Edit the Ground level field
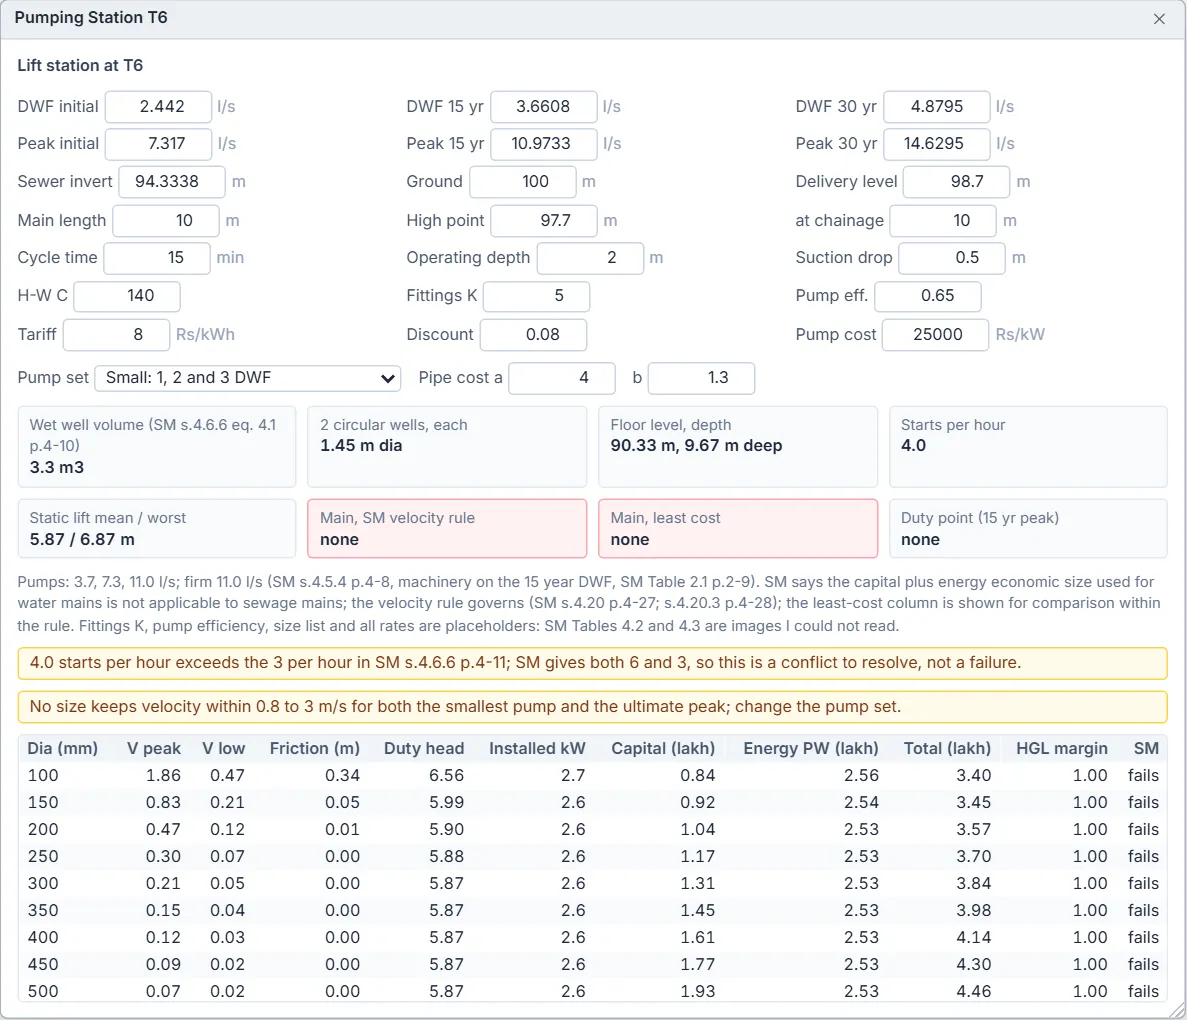This screenshot has width=1187, height=1020. point(522,182)
